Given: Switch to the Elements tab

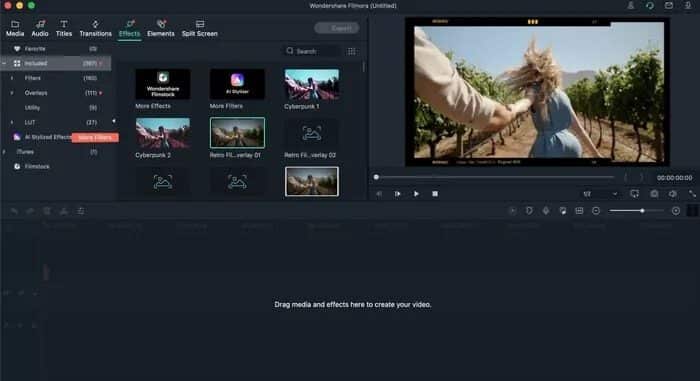Looking at the screenshot, I should [x=161, y=28].
